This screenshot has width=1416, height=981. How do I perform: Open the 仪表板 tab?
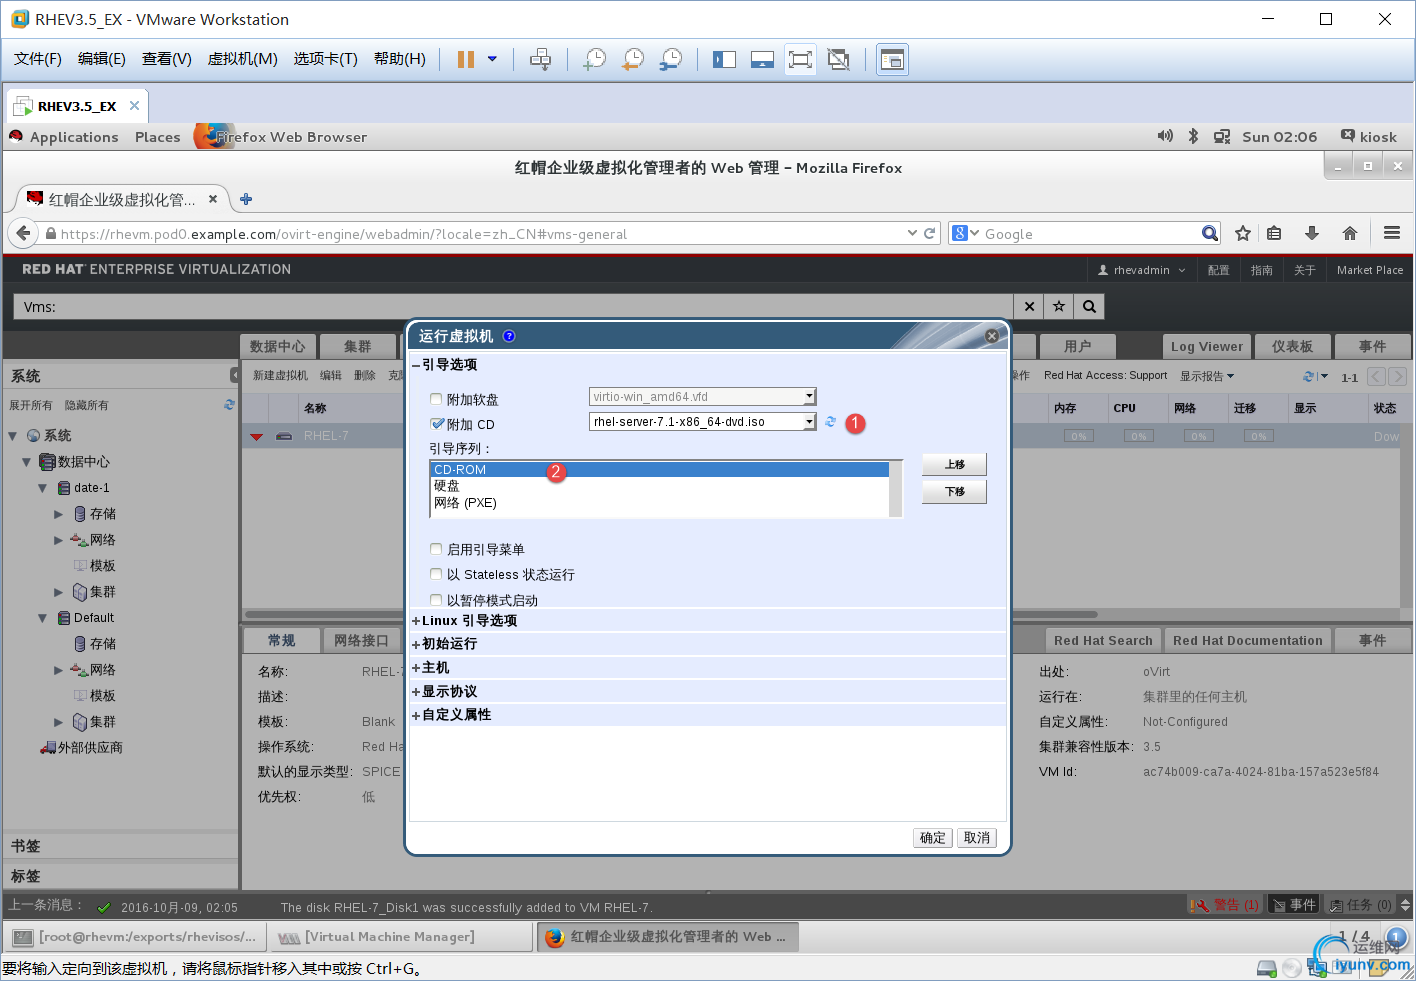(1292, 346)
